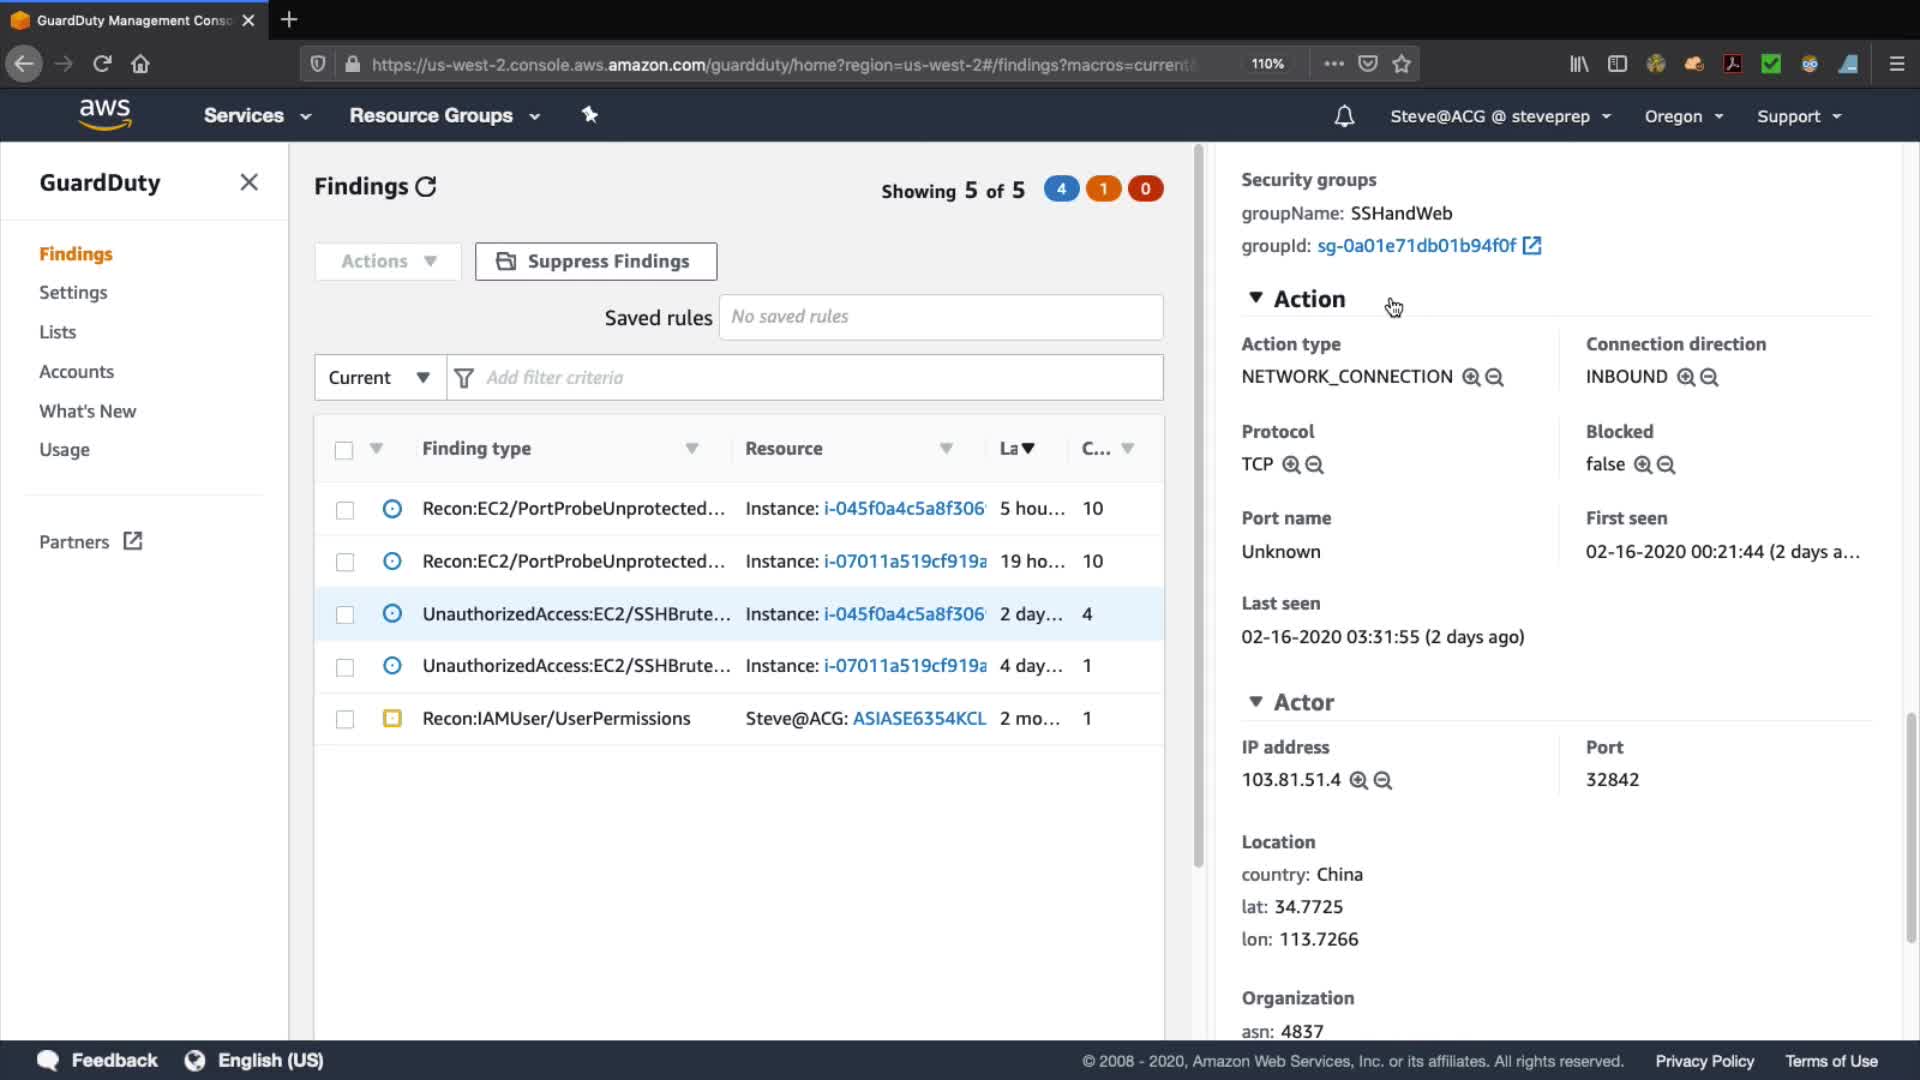Open the Current findings dropdown

click(379, 378)
